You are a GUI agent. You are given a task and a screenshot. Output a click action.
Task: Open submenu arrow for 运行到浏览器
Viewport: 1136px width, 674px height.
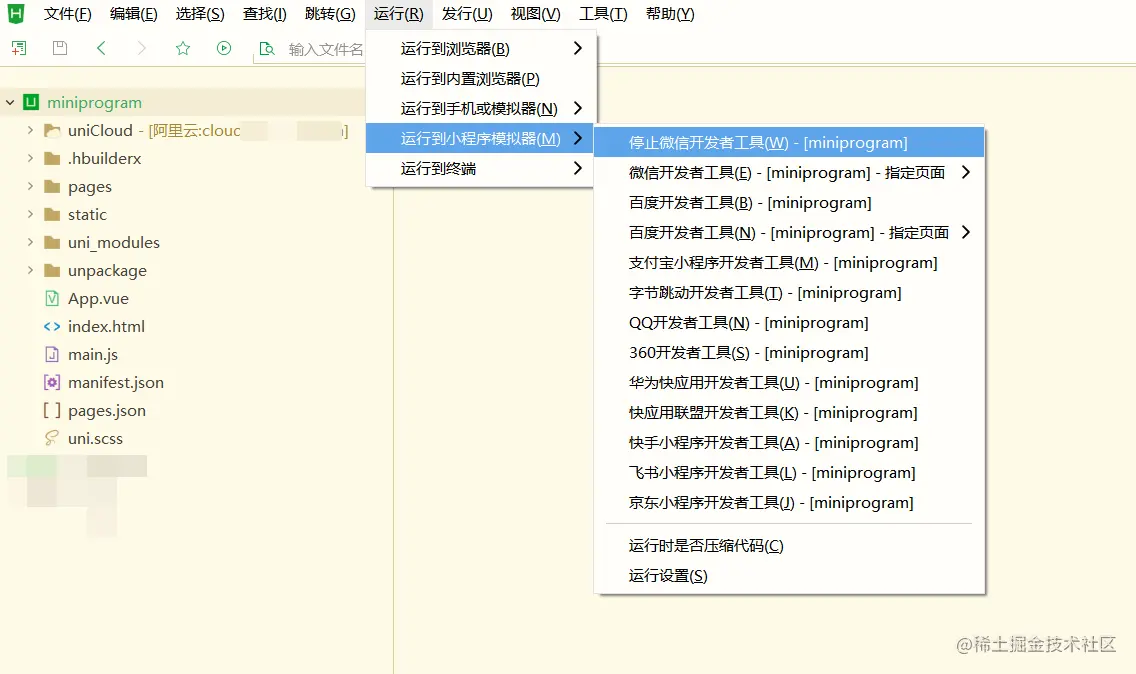(x=577, y=48)
